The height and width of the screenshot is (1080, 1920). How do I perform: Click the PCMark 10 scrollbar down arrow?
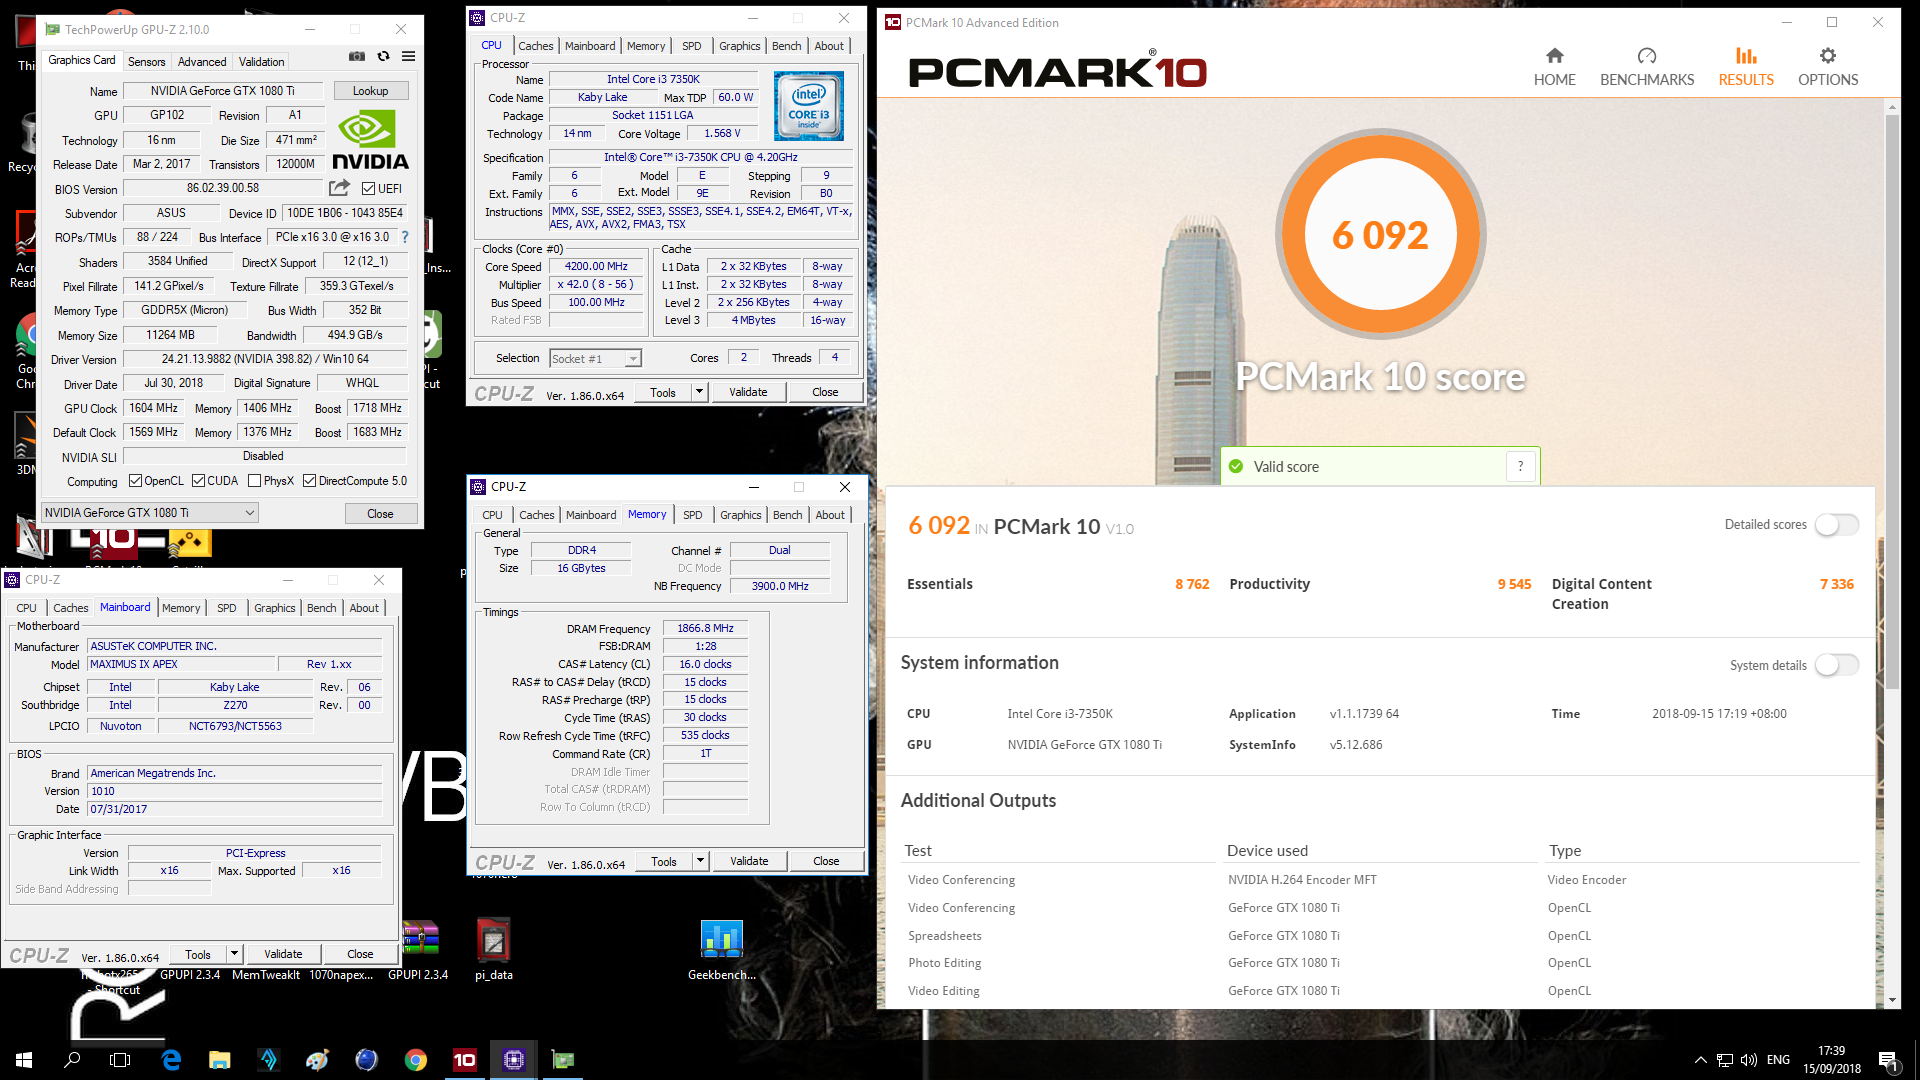coord(1891,1000)
